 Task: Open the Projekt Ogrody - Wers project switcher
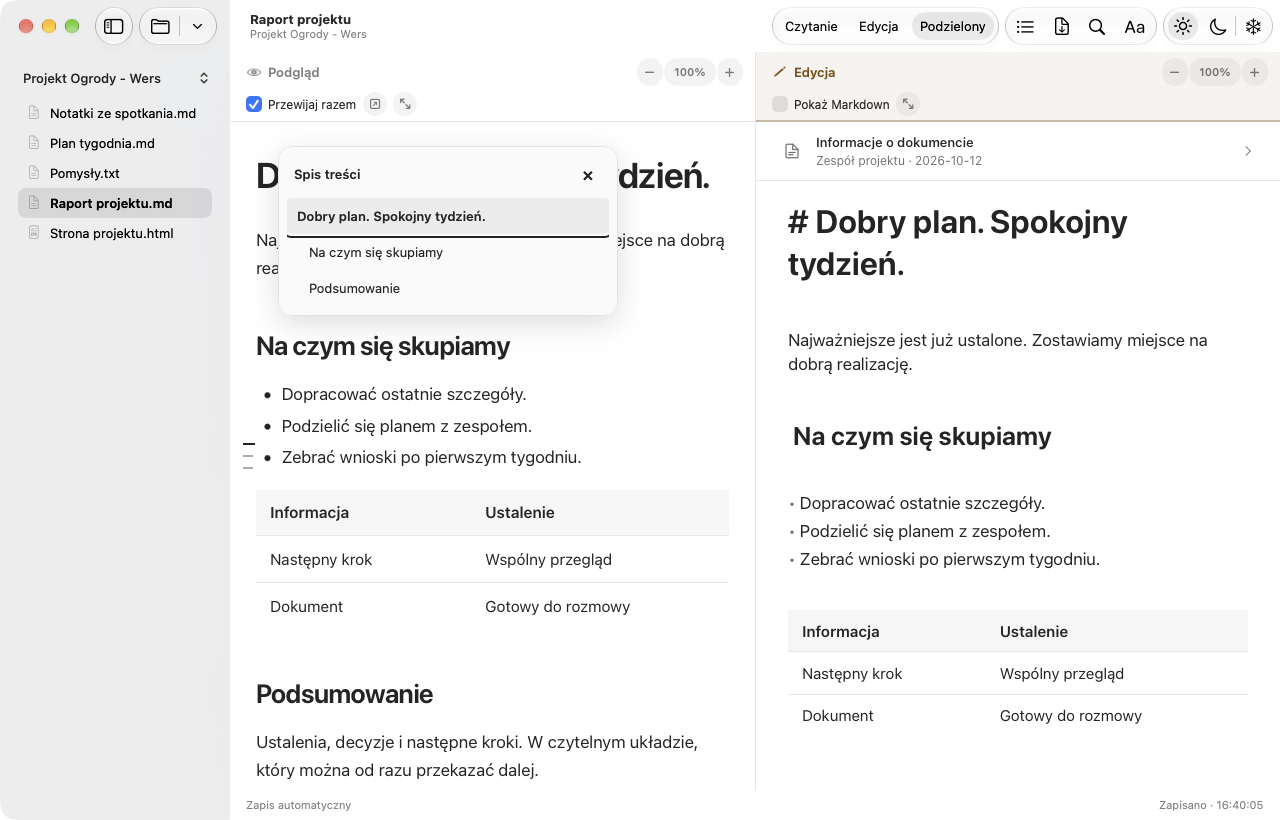[116, 78]
